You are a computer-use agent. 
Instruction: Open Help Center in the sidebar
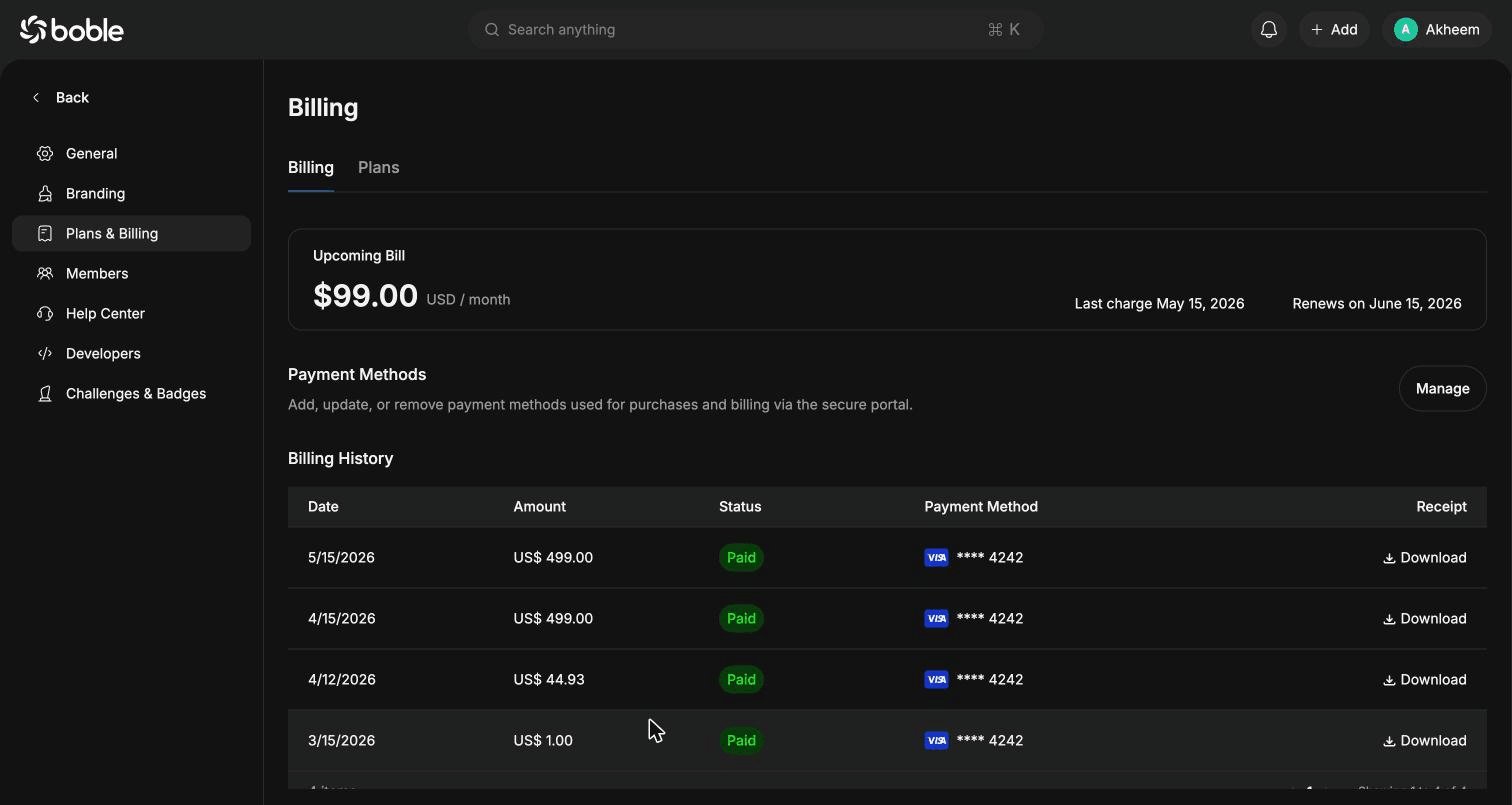tap(131, 313)
